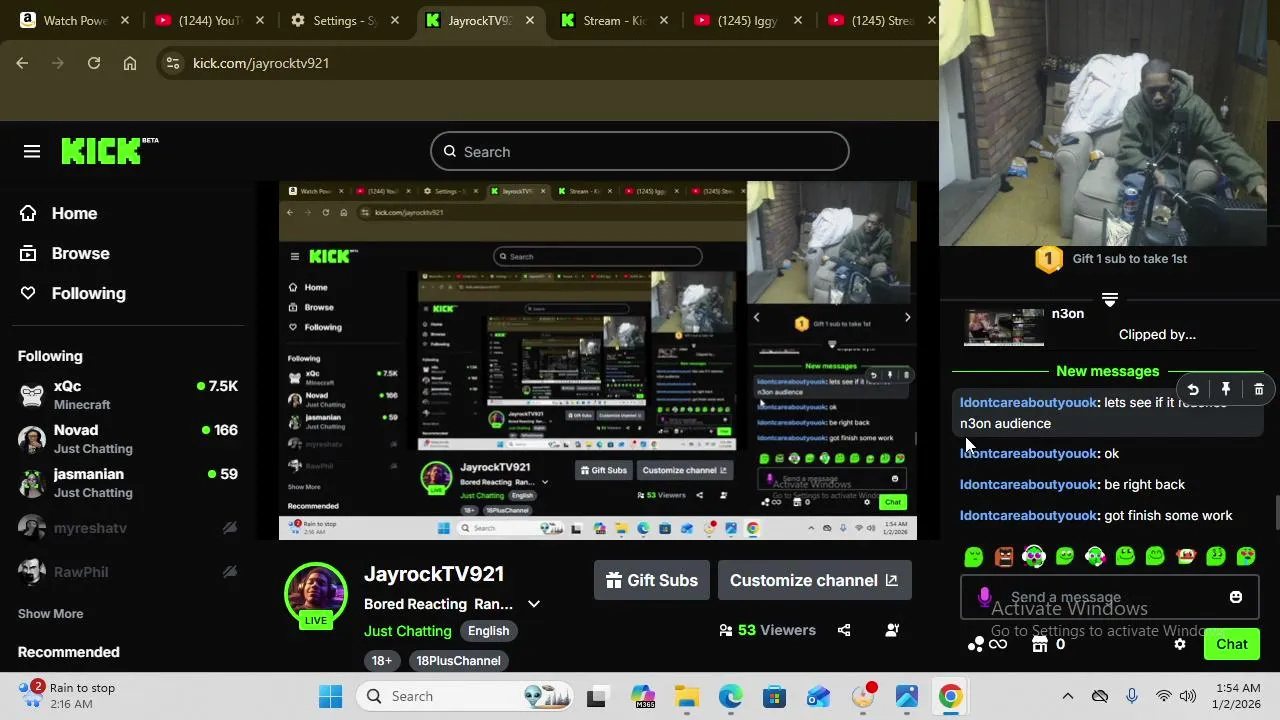Click the Kick search field

coord(640,152)
